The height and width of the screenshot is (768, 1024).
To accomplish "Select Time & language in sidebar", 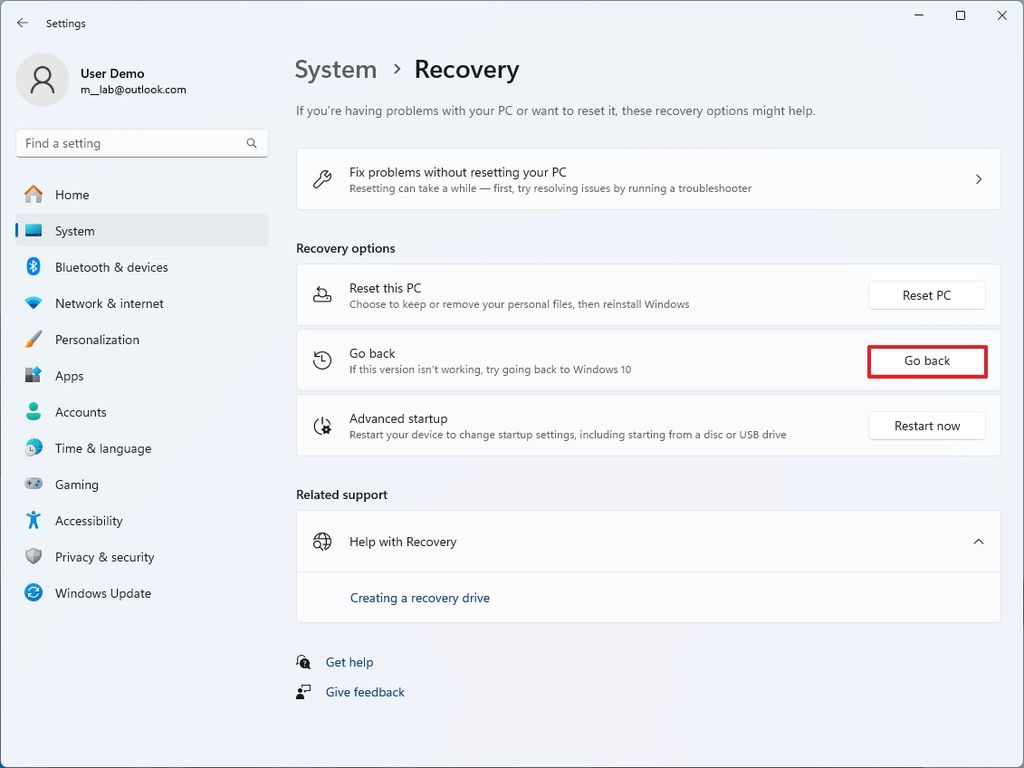I will (103, 448).
